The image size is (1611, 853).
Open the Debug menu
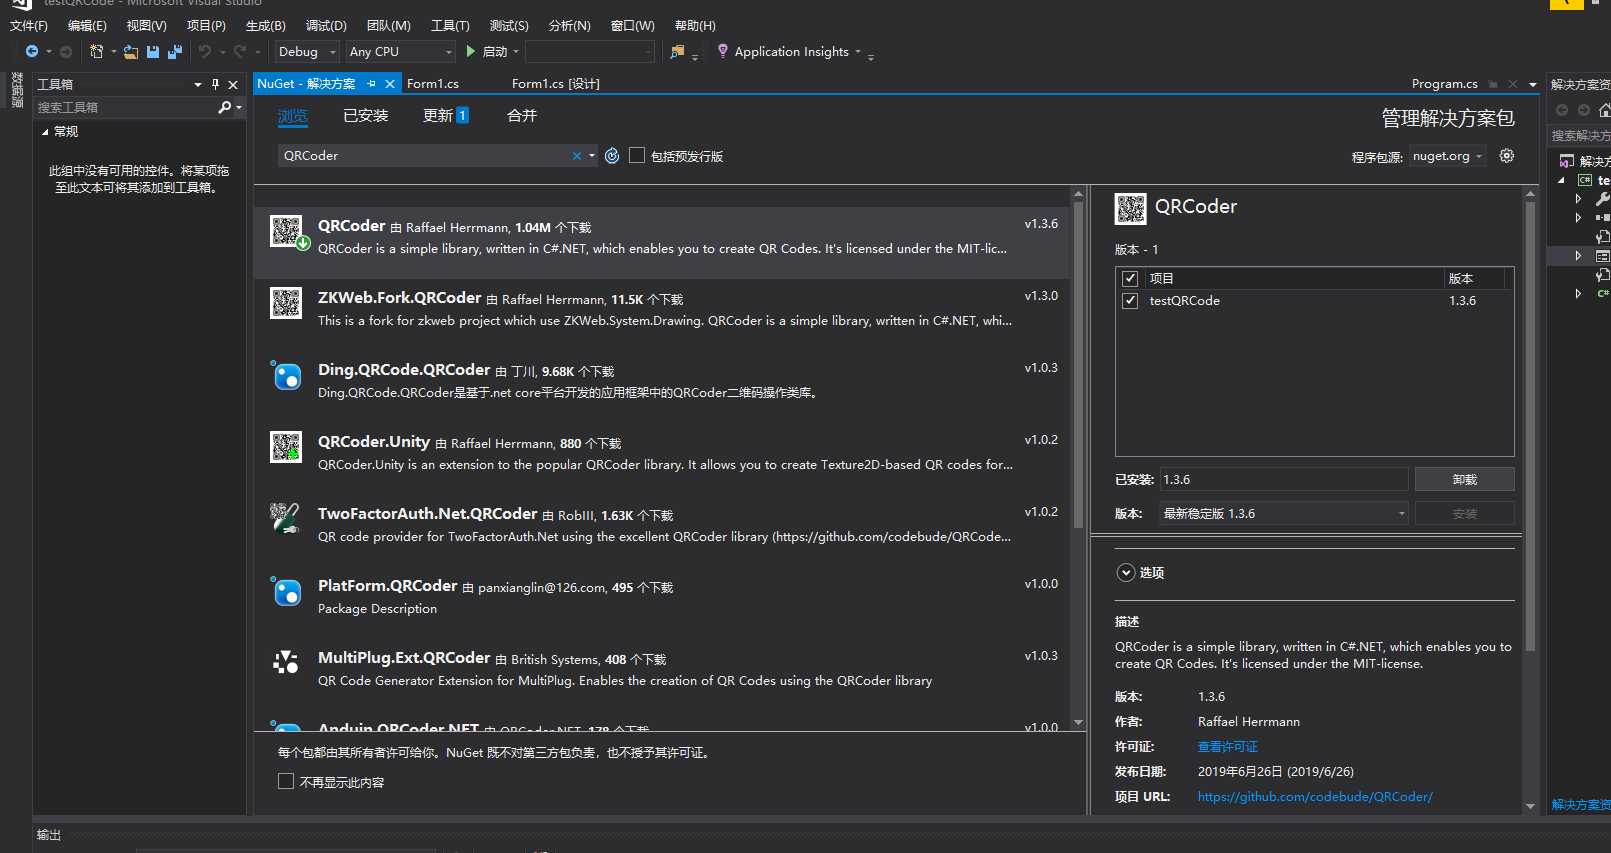(326, 26)
